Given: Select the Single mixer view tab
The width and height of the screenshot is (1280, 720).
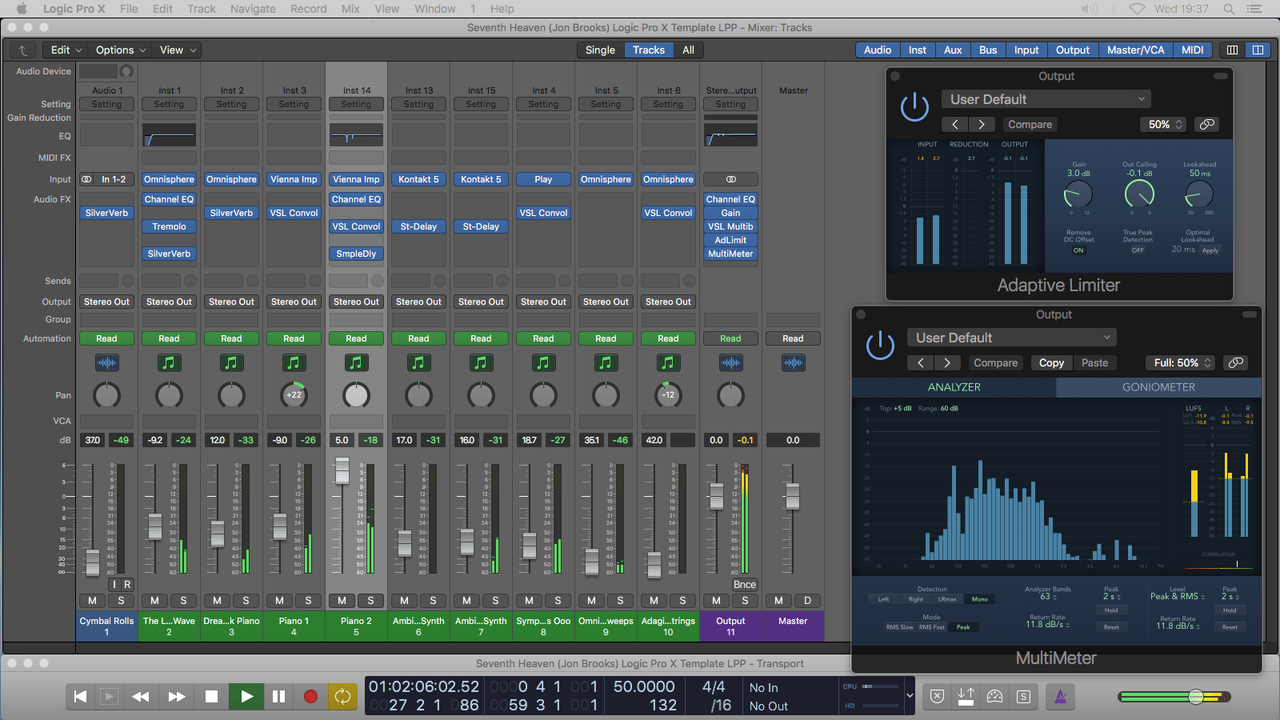Looking at the screenshot, I should click(x=600, y=50).
